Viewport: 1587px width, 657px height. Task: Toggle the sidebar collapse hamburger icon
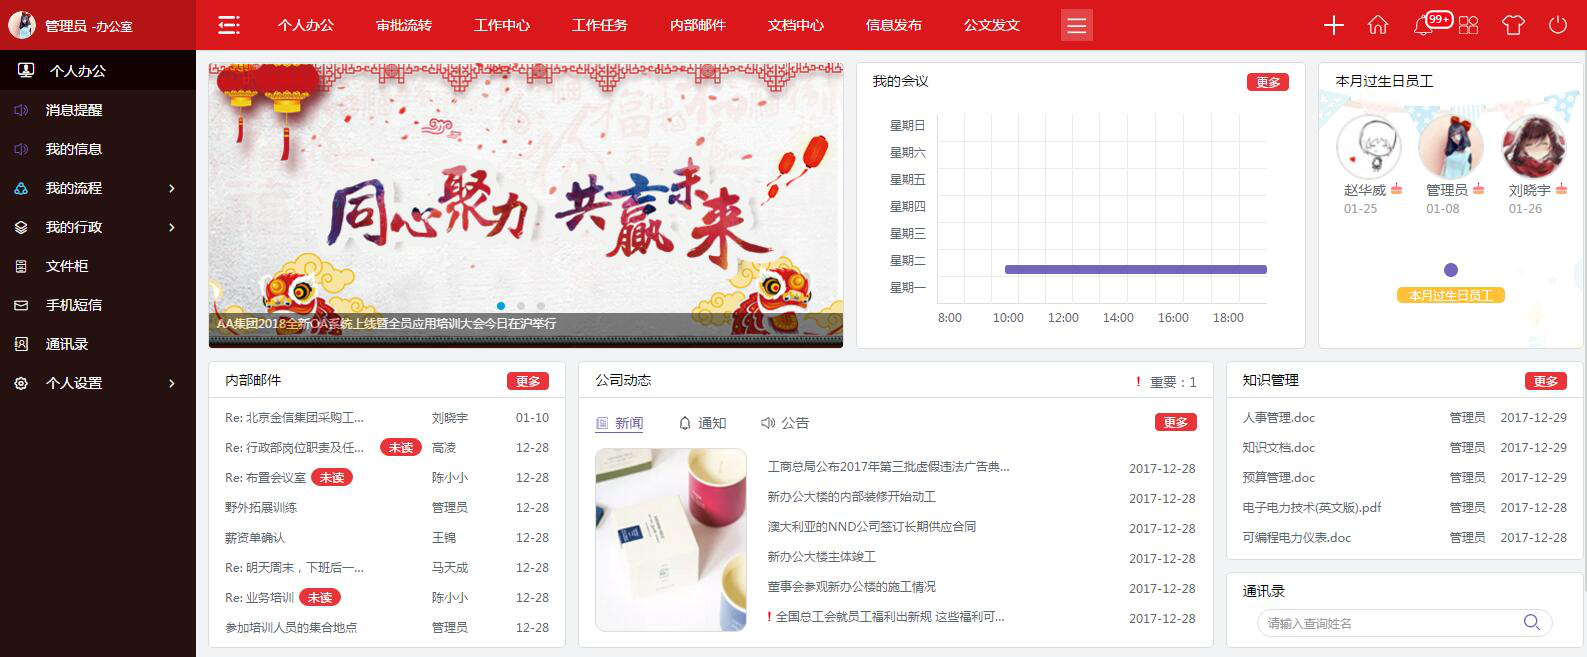click(229, 25)
